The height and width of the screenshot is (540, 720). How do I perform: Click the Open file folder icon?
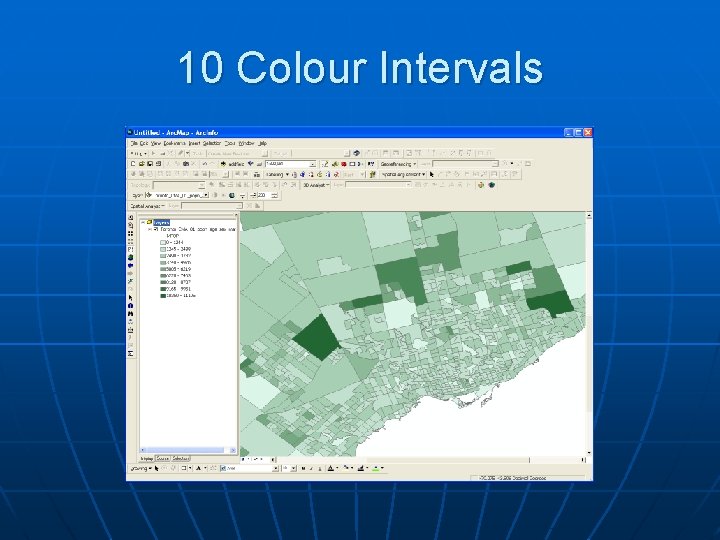click(x=141, y=163)
